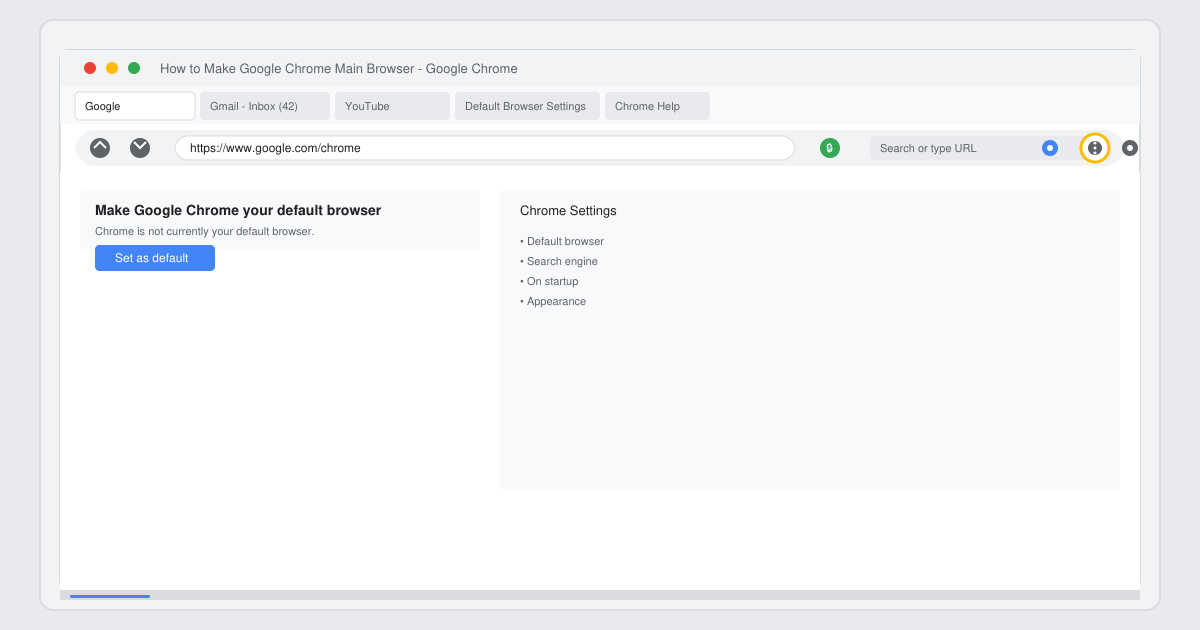The image size is (1200, 630).
Task: Minimize the window with the yellow button
Action: (x=112, y=68)
